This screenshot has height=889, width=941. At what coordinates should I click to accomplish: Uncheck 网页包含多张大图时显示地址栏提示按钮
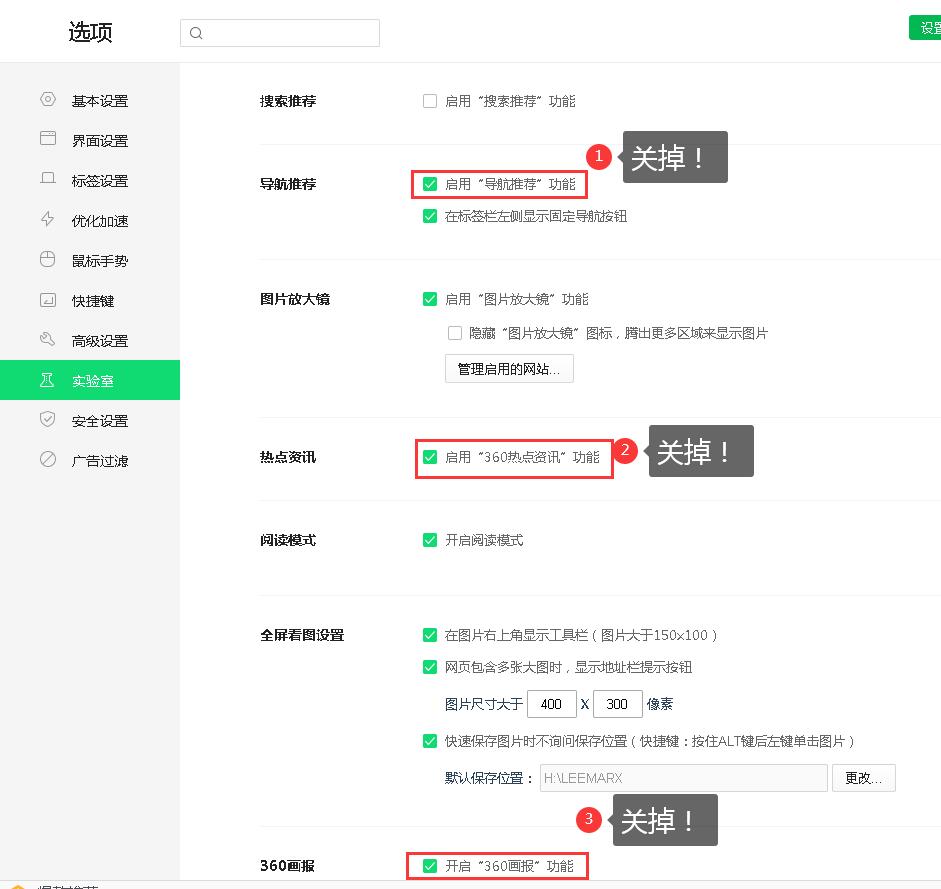coord(430,667)
